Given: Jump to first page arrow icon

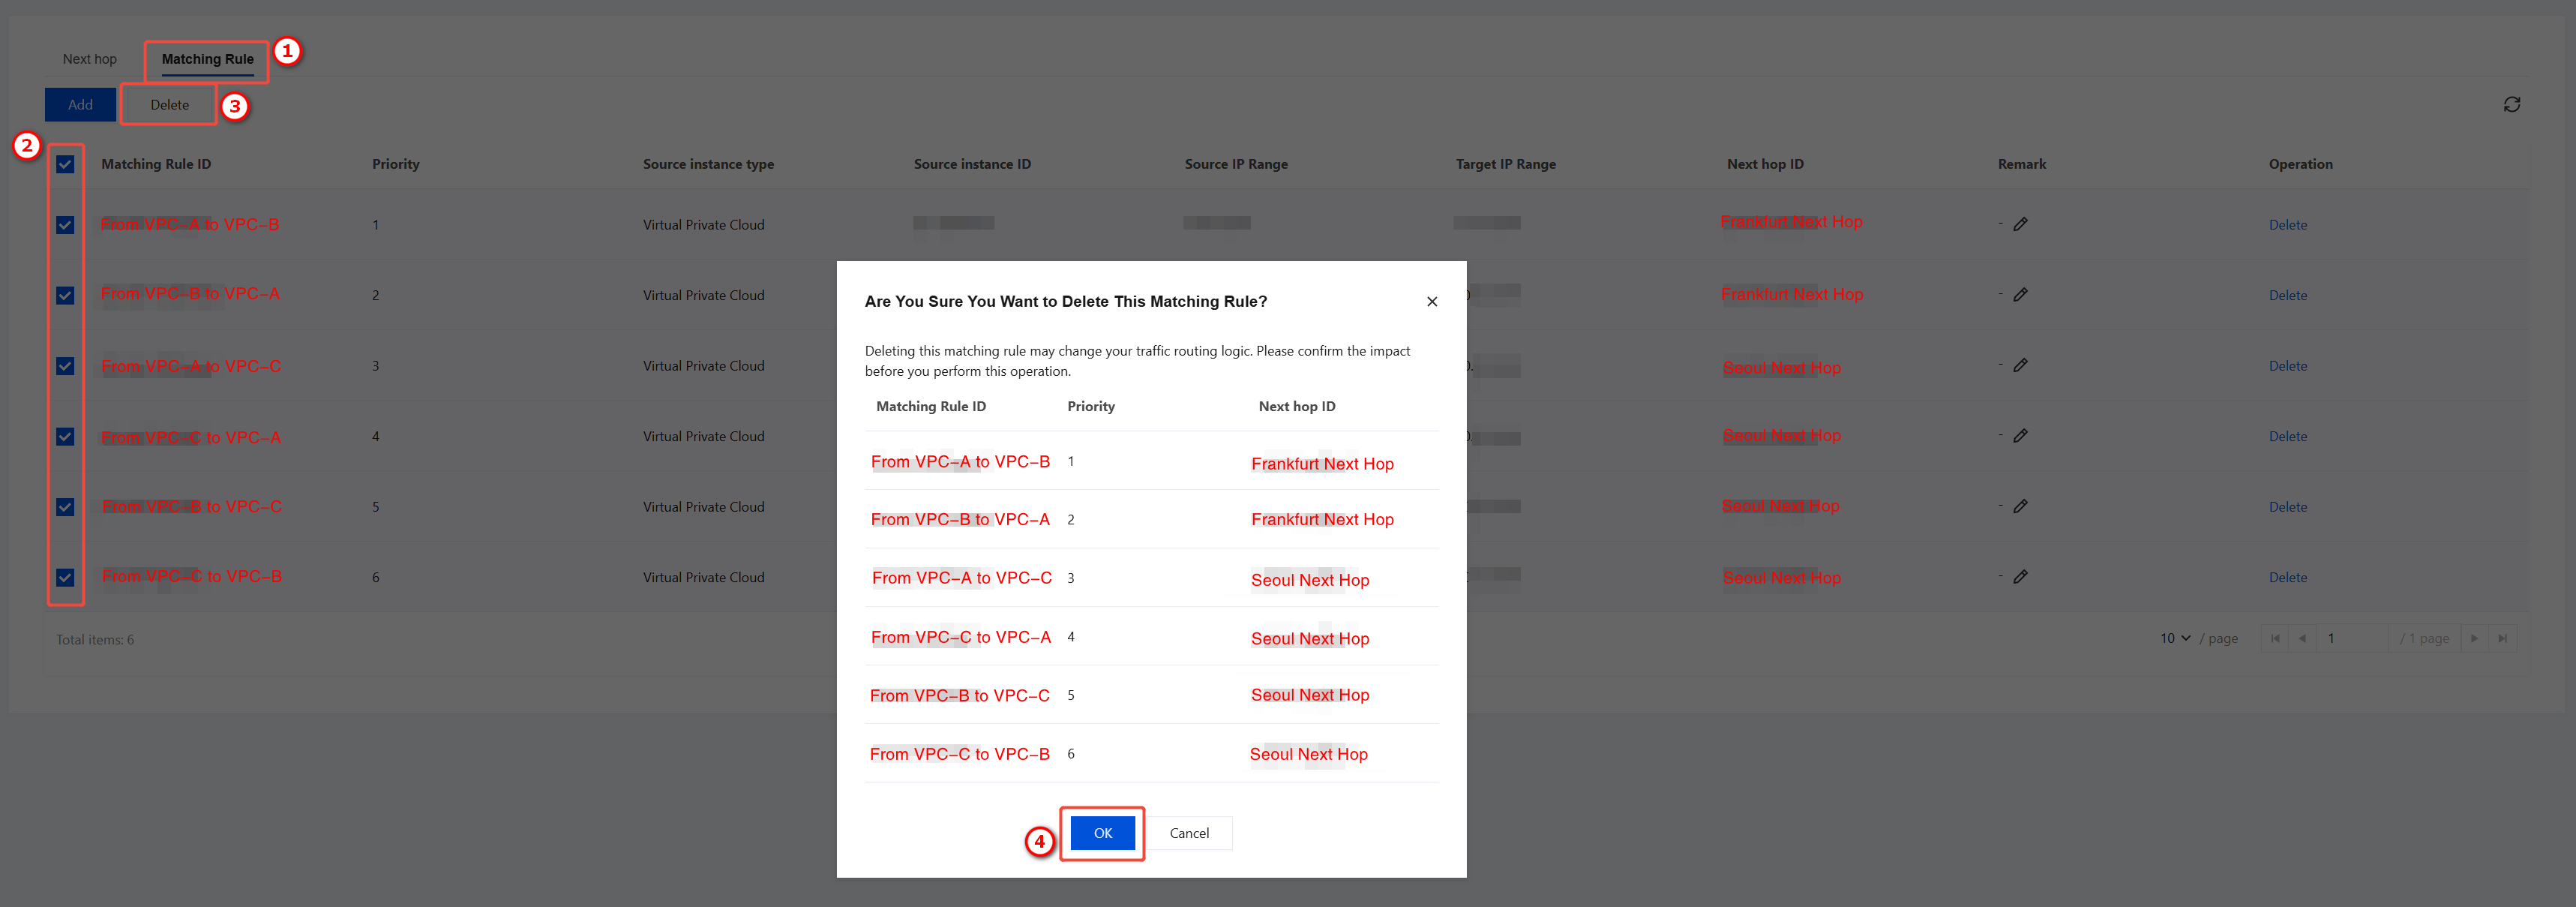Looking at the screenshot, I should pyautogui.click(x=2275, y=638).
